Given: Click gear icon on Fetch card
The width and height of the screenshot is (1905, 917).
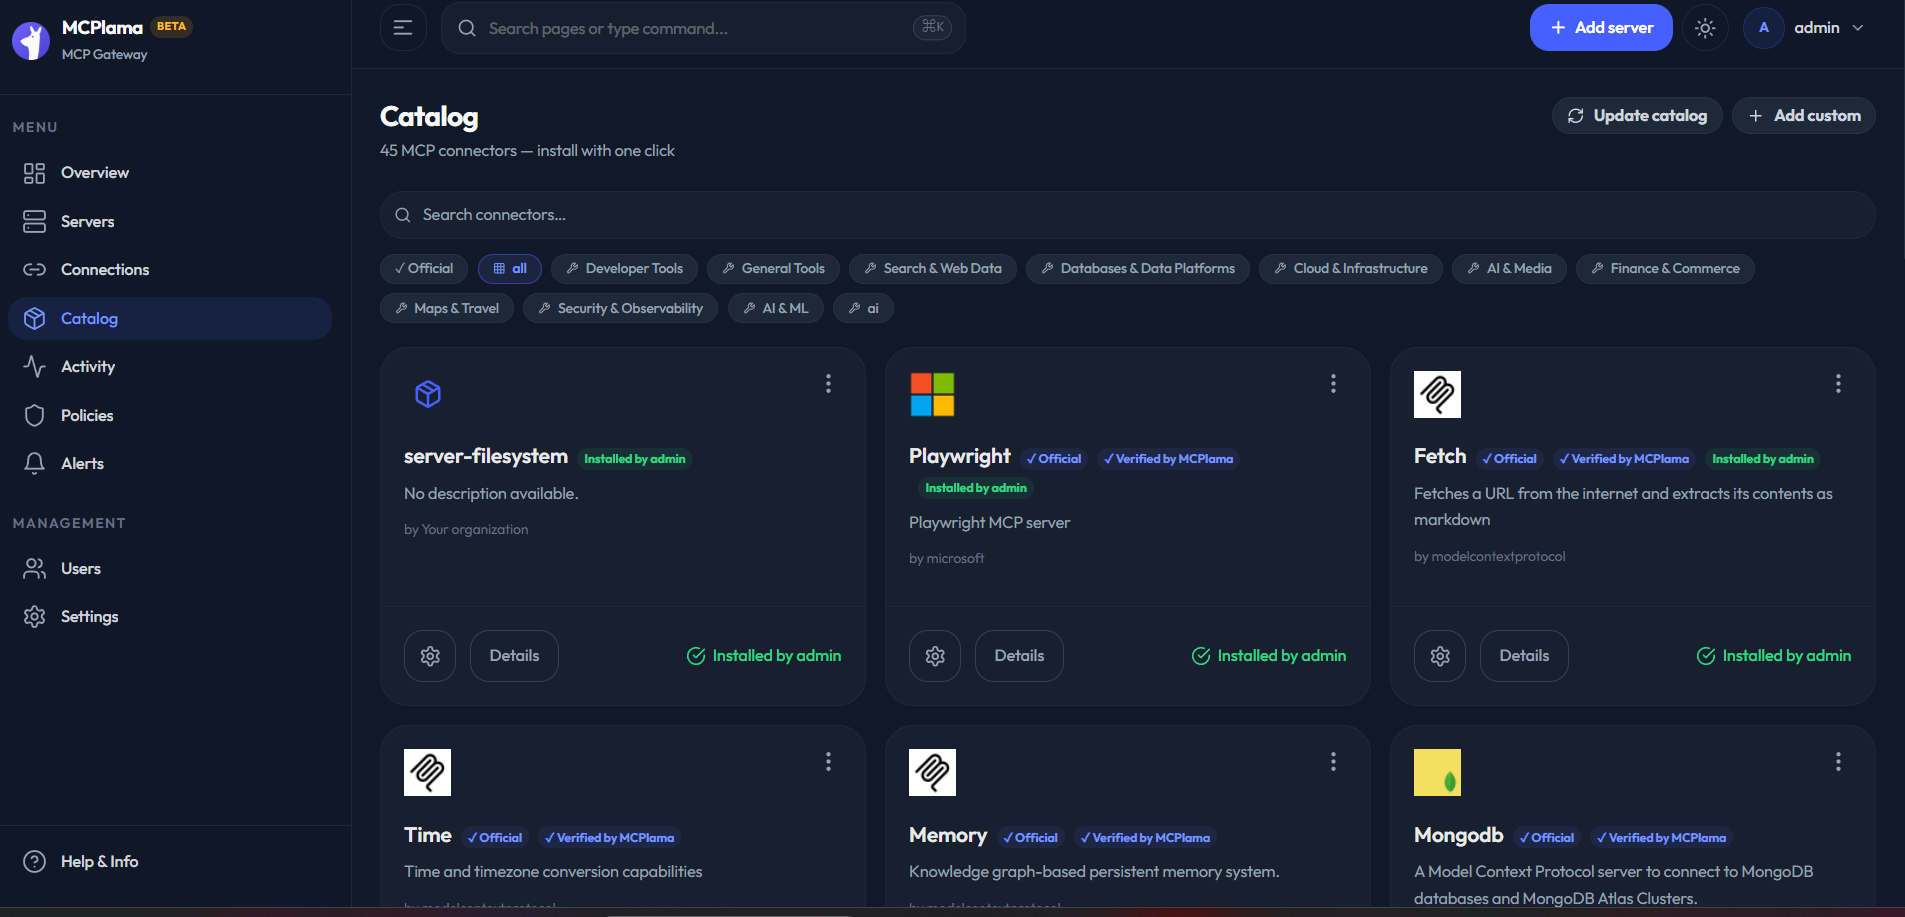Looking at the screenshot, I should (x=1440, y=656).
